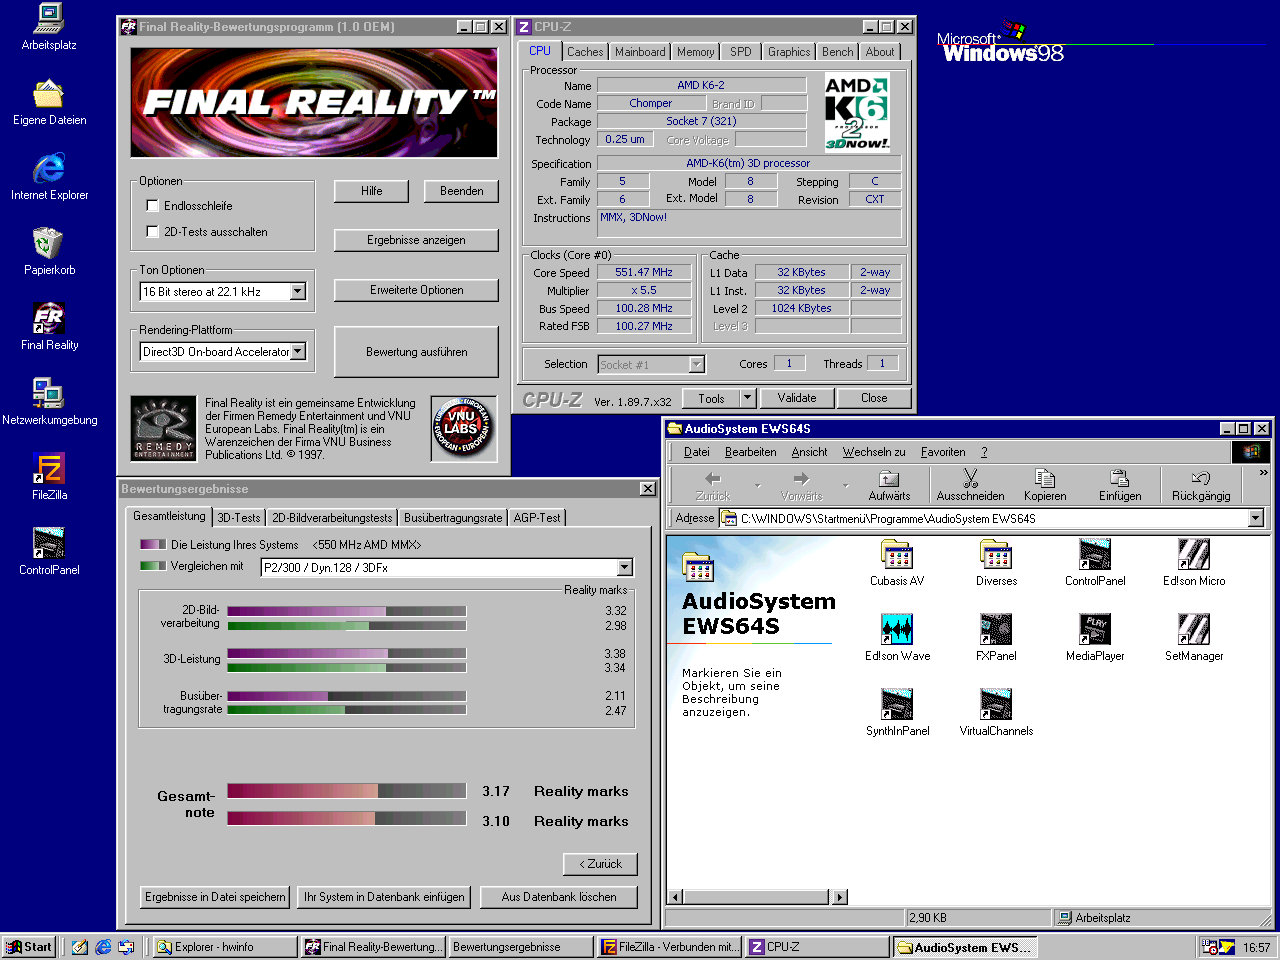This screenshot has width=1280, height=960.
Task: Open the Vergleichen mit dropdown
Action: click(x=625, y=568)
